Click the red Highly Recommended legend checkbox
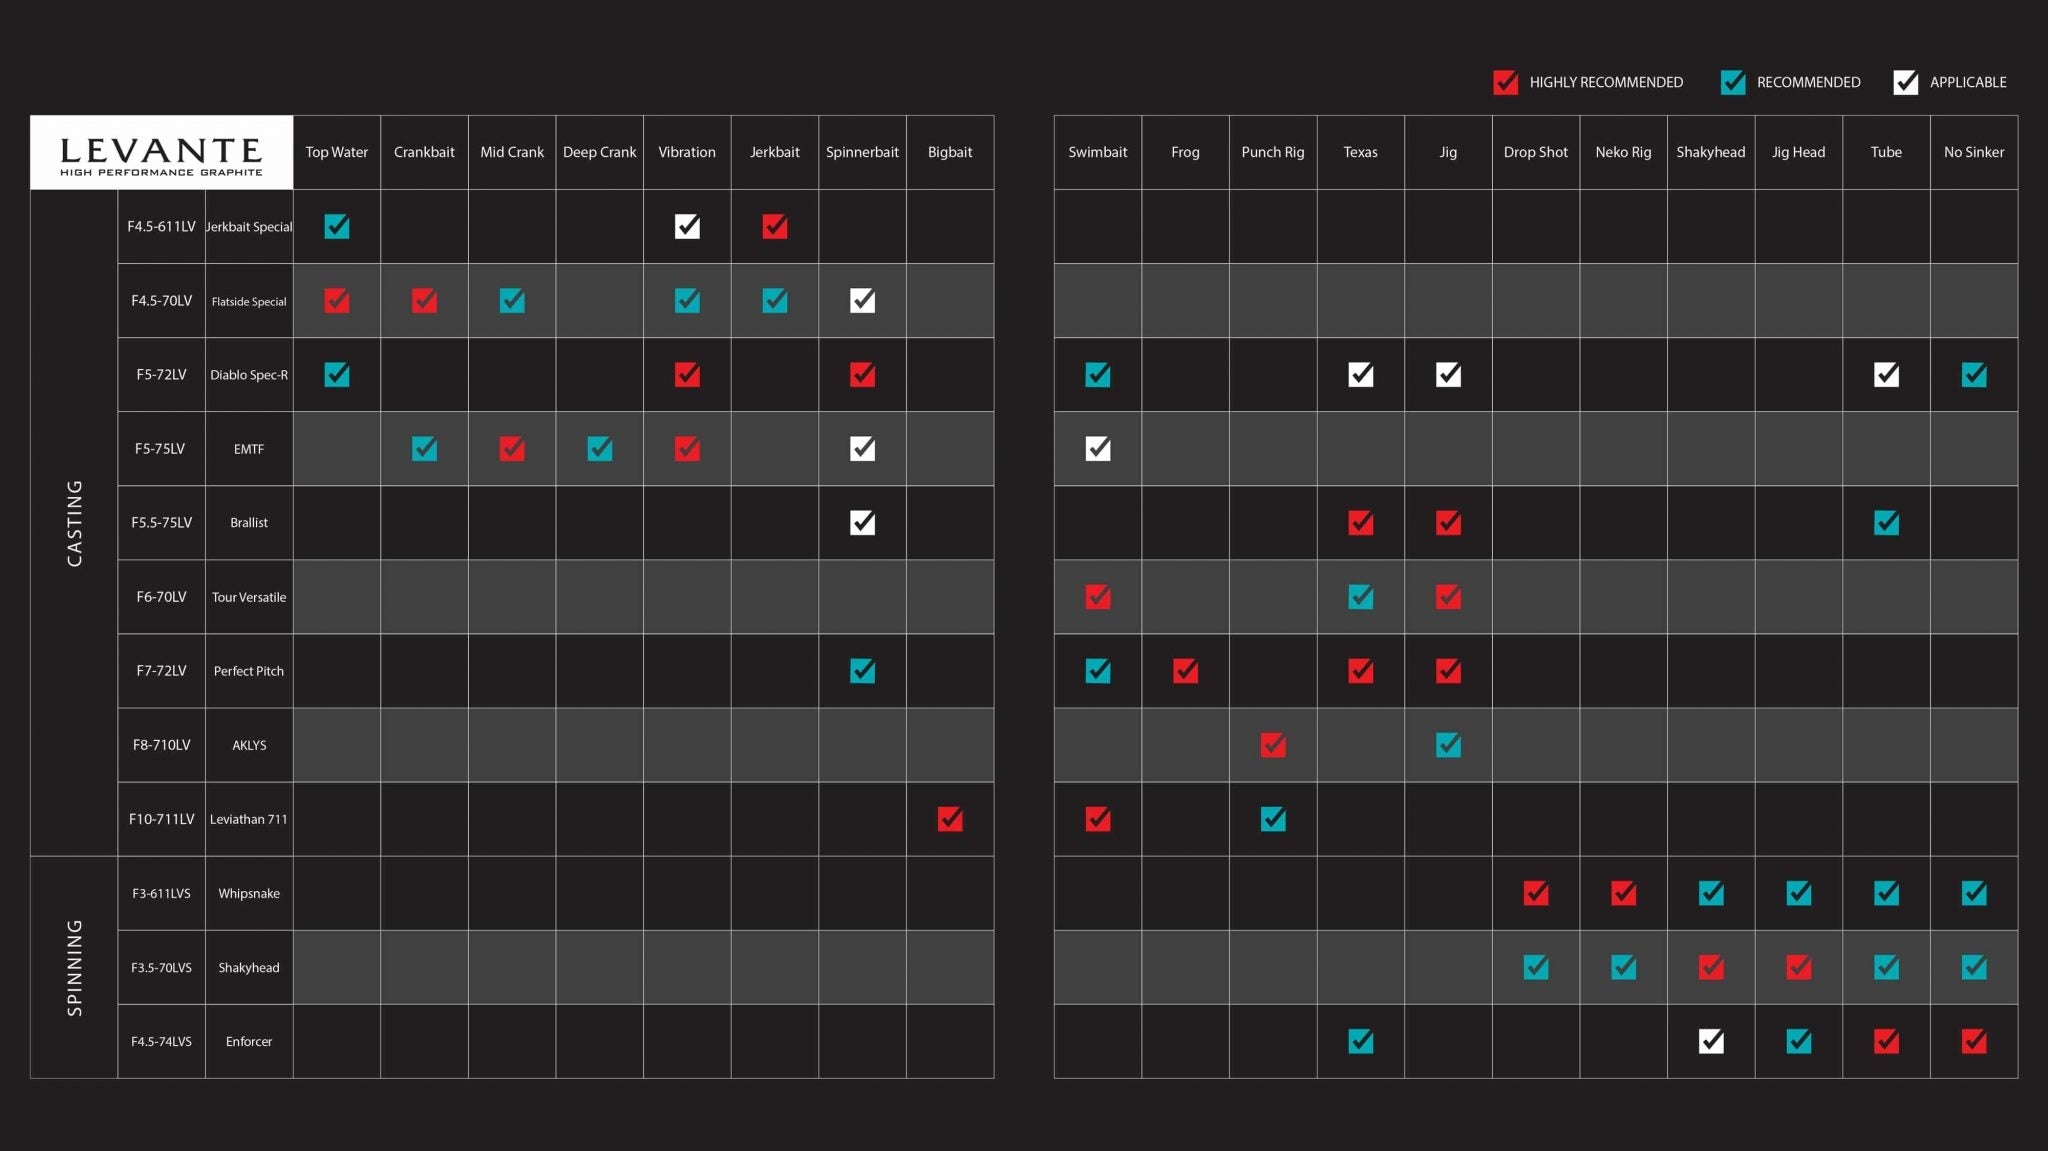 (1505, 82)
